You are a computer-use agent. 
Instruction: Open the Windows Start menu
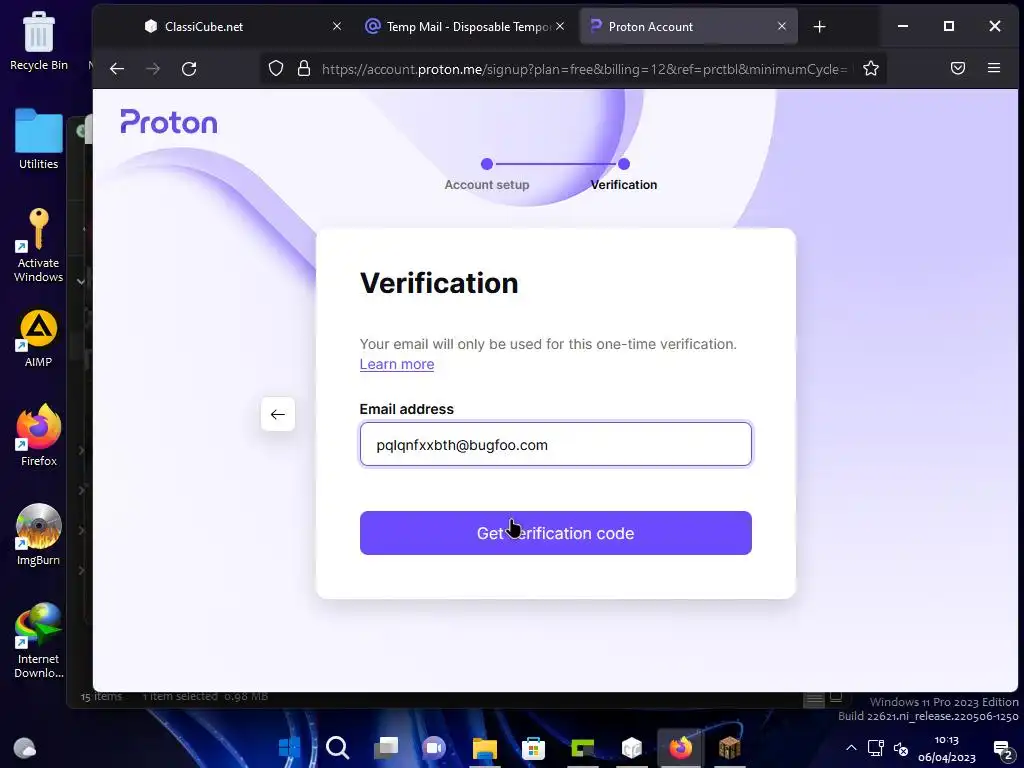[289, 747]
